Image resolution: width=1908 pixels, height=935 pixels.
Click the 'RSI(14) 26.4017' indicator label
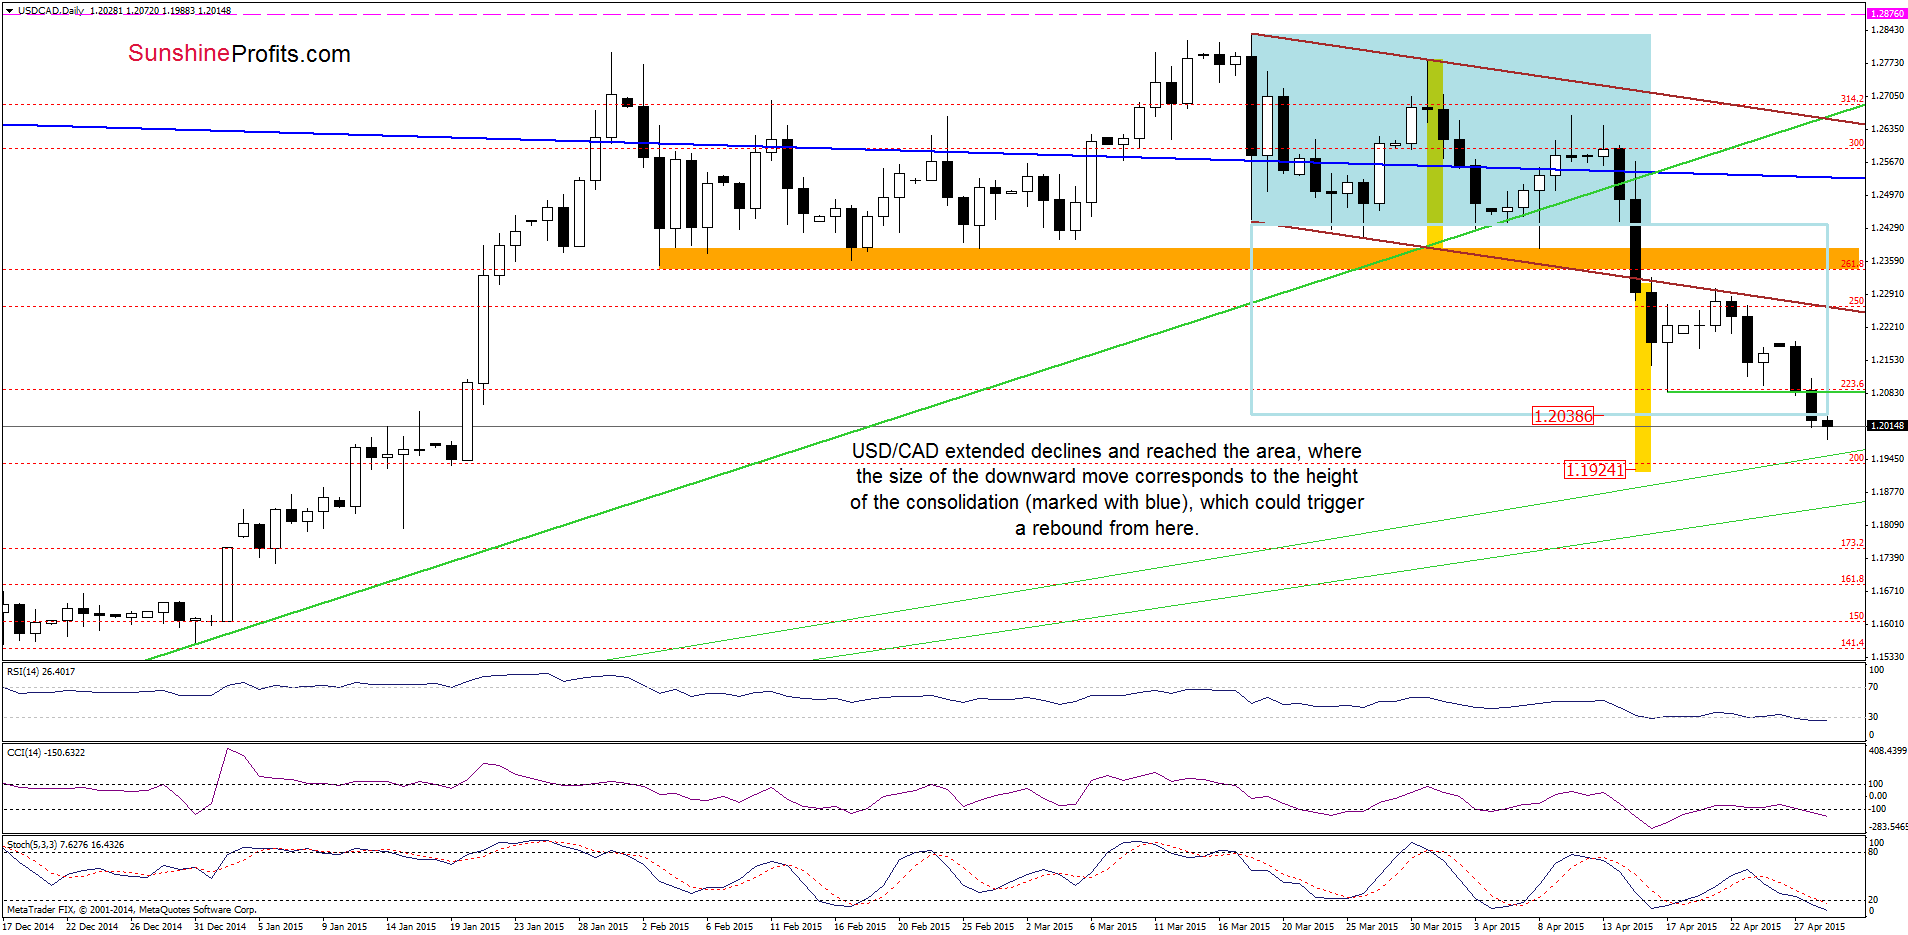click(41, 672)
